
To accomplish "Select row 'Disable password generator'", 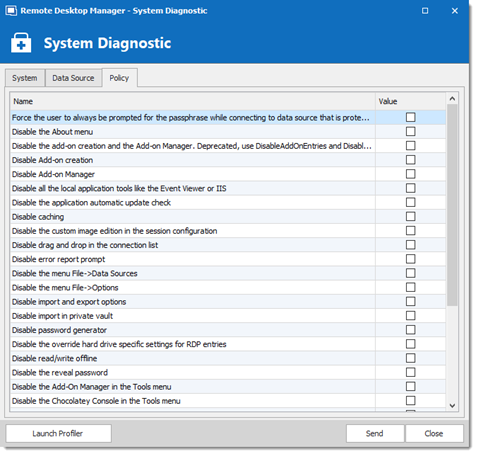I will coord(228,330).
